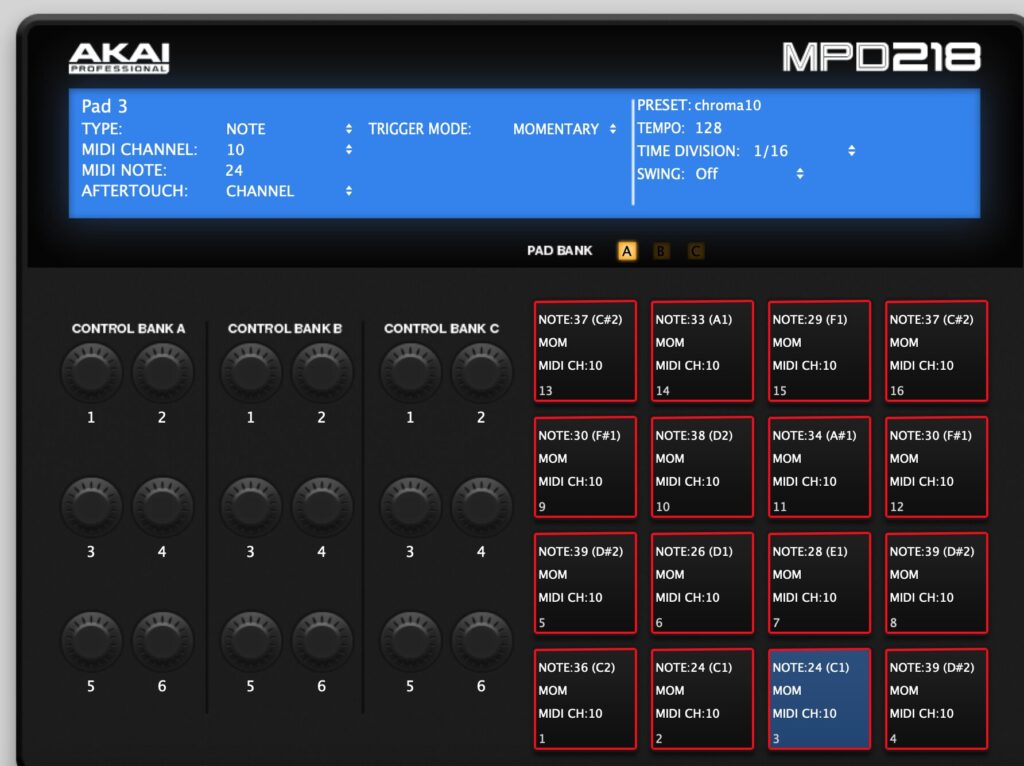Click the "Pad 3" heading text
The width and height of the screenshot is (1024, 766).
click(104, 106)
